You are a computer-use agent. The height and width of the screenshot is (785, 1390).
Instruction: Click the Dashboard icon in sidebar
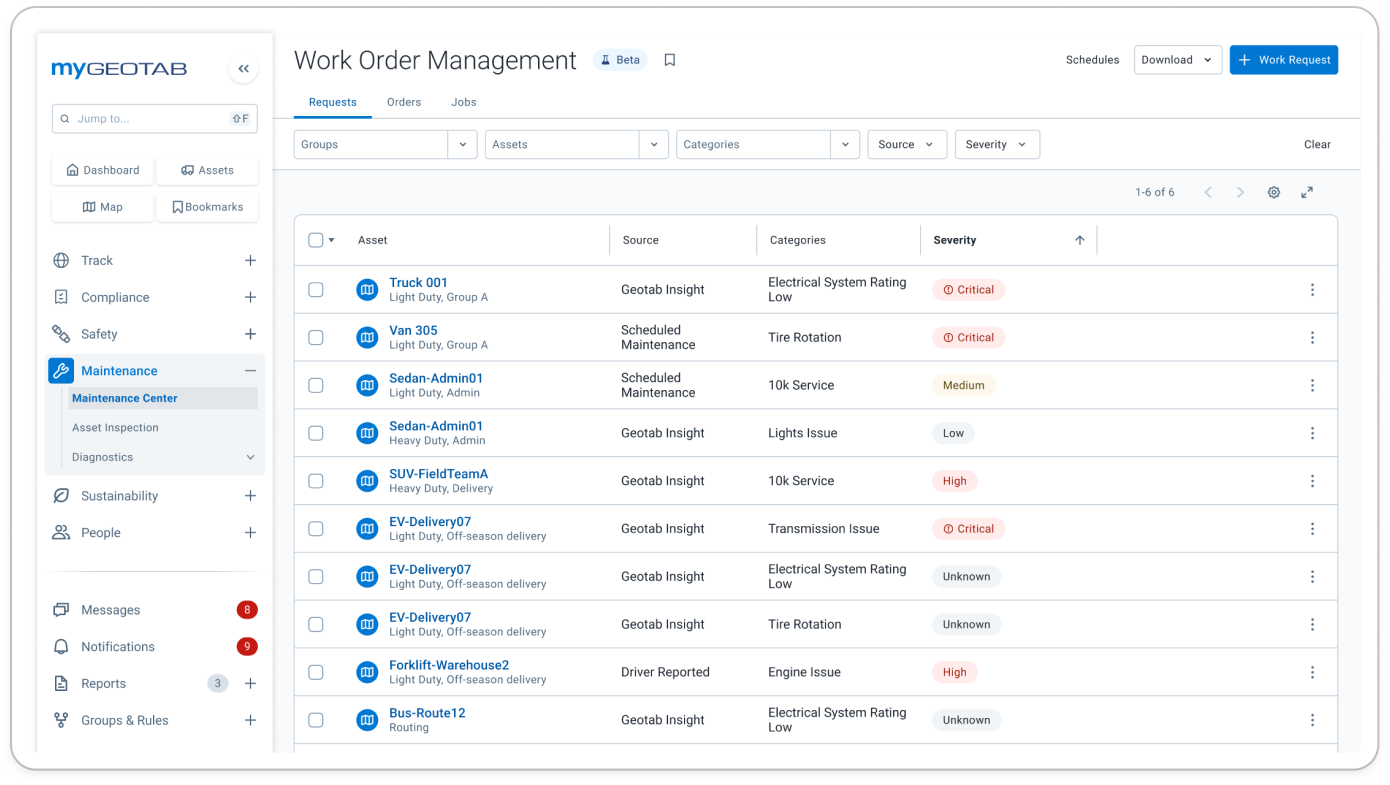click(102, 170)
